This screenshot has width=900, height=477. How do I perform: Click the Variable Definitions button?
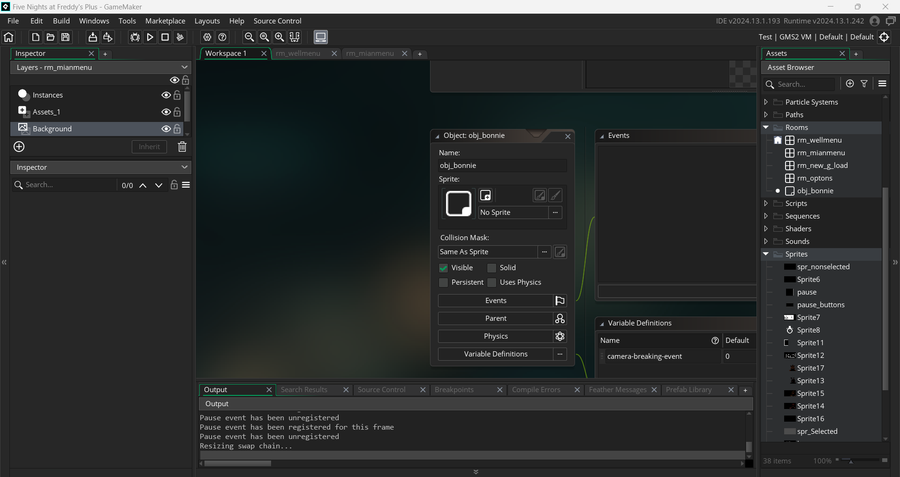pyautogui.click(x=495, y=354)
